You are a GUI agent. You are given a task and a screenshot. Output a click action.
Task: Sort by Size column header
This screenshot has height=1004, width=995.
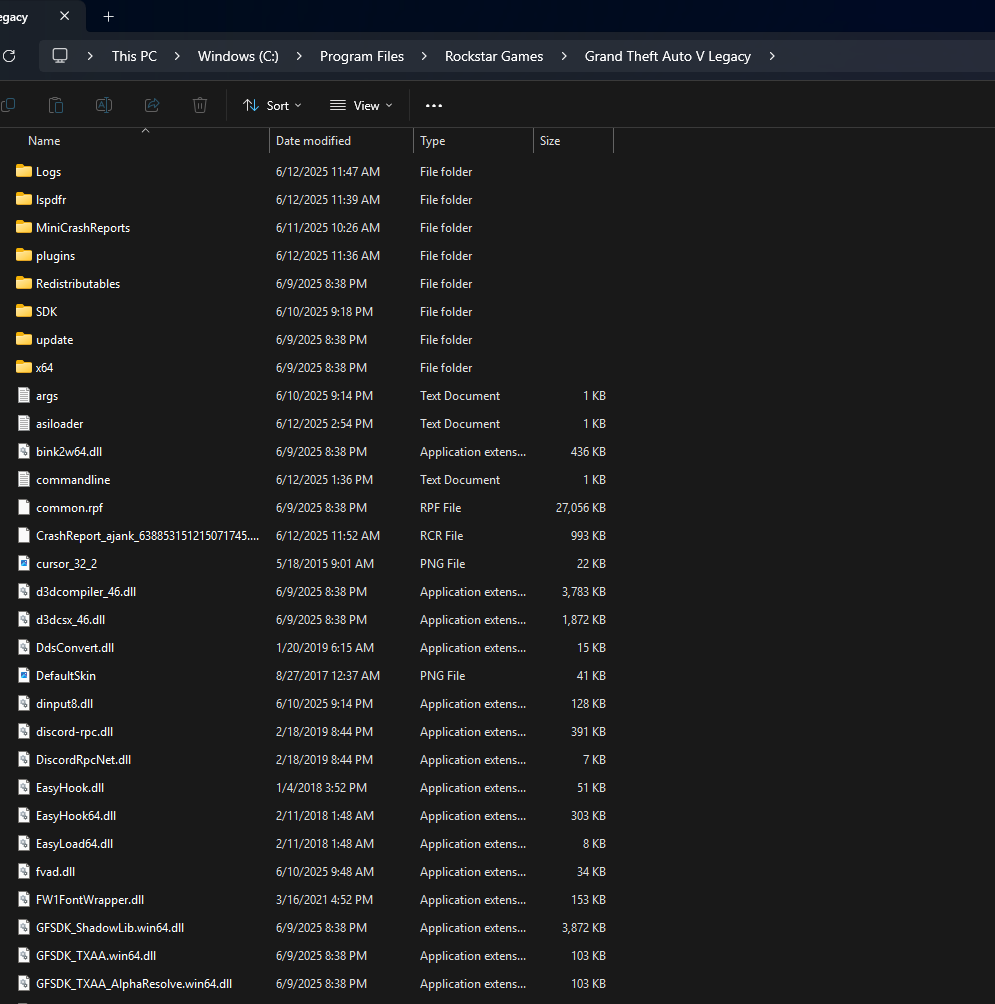pos(550,141)
